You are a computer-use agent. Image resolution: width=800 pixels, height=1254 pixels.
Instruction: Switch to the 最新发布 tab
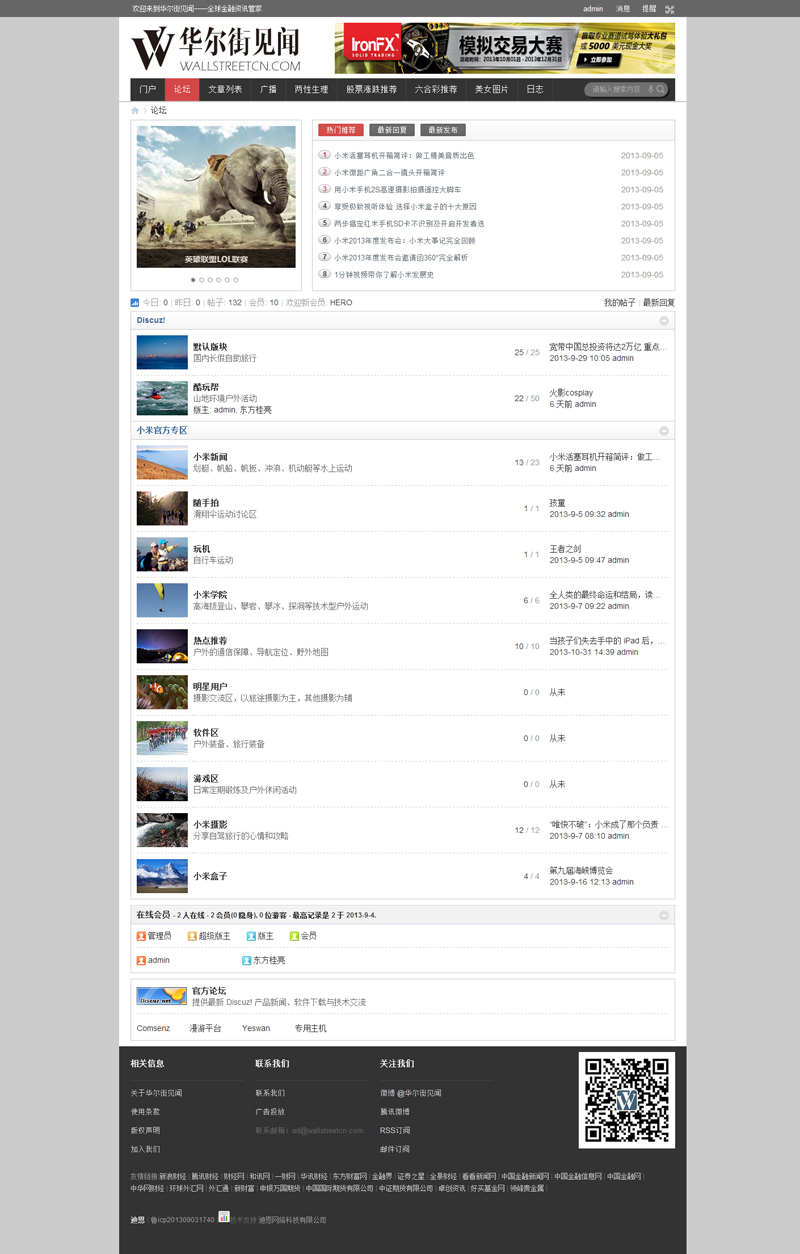[x=443, y=130]
